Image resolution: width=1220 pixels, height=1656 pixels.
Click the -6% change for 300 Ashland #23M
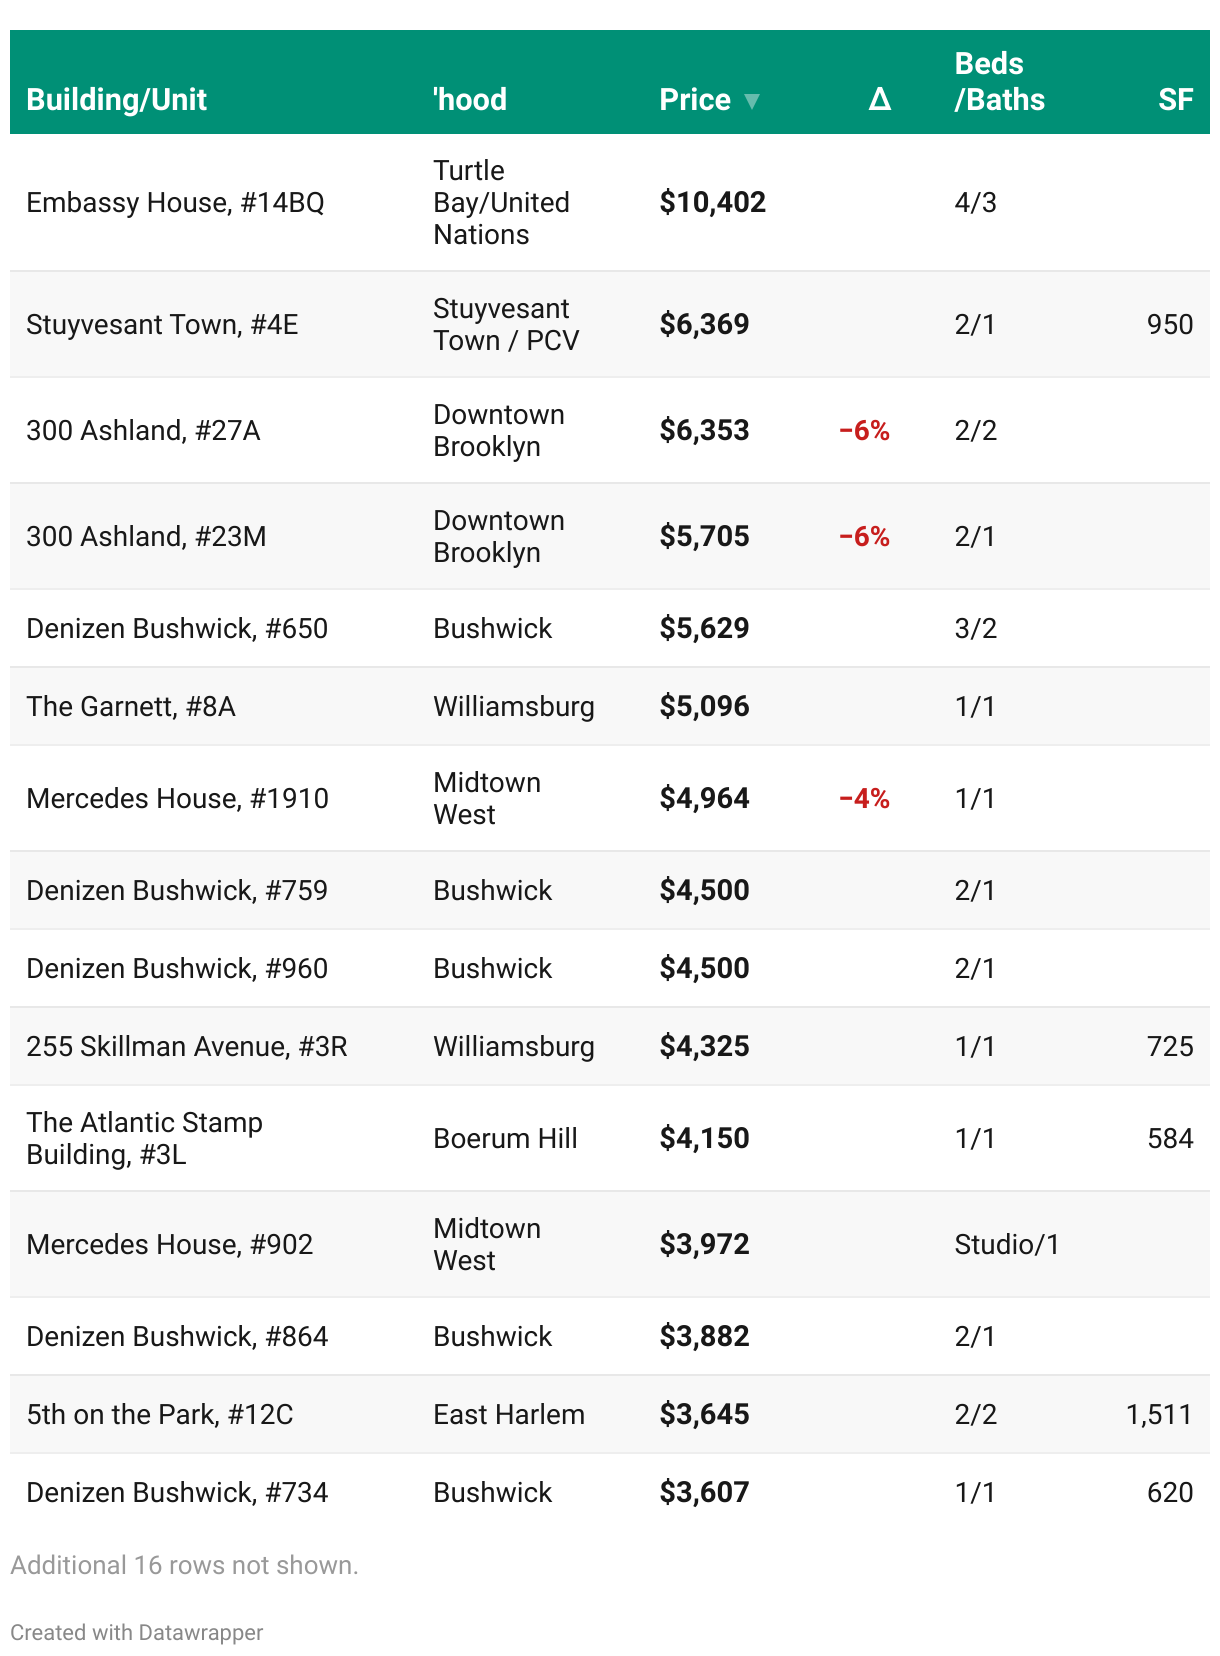click(x=864, y=537)
